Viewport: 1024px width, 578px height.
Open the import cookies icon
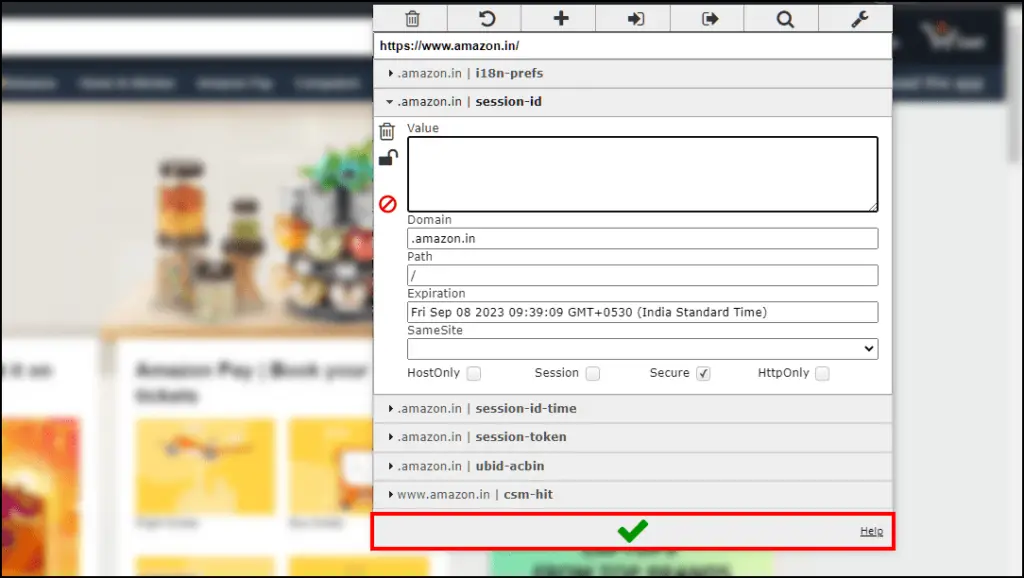click(x=635, y=19)
